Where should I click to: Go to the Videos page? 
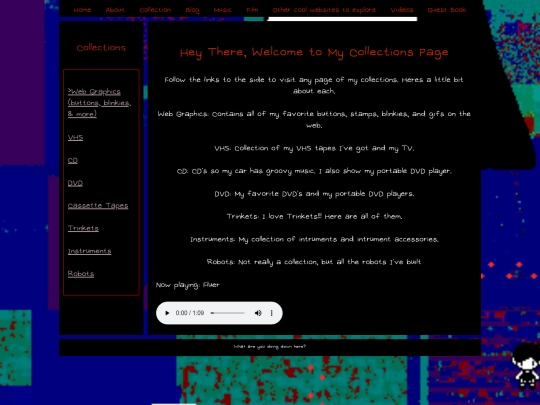[402, 10]
